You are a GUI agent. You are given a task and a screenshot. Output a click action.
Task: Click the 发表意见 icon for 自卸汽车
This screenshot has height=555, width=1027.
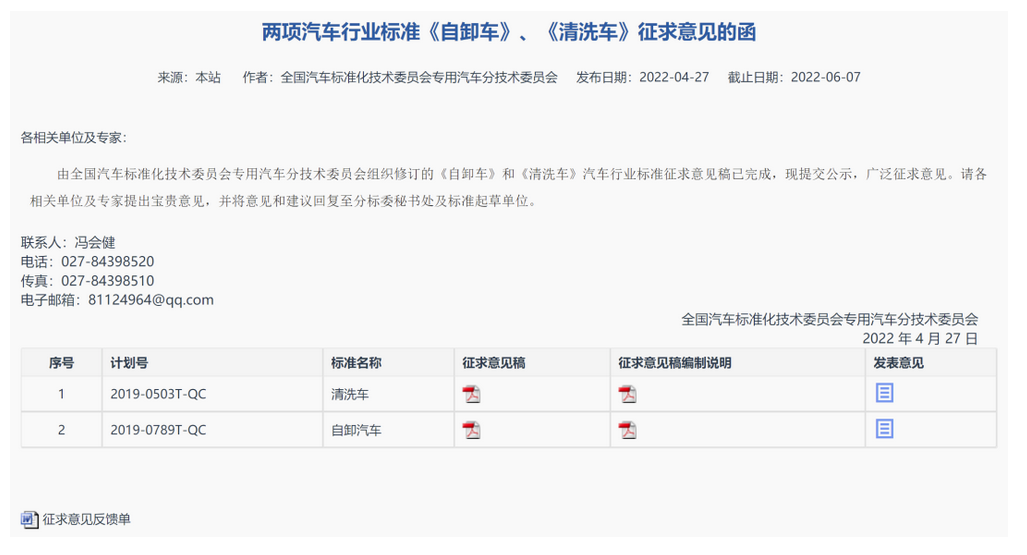[884, 429]
